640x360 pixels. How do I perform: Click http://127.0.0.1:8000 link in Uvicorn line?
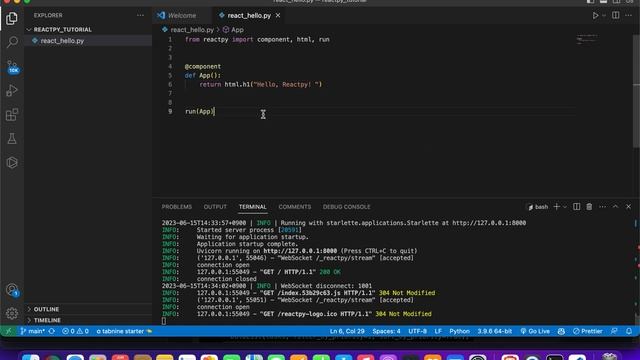300,251
